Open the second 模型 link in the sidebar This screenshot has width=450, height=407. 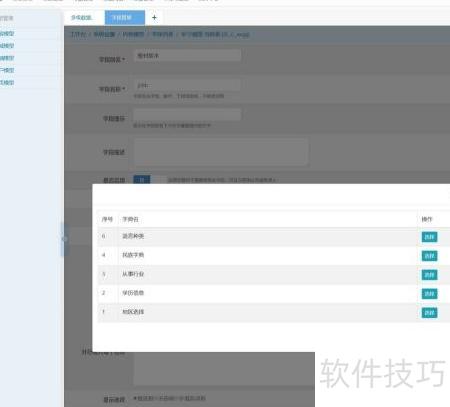coord(7,46)
